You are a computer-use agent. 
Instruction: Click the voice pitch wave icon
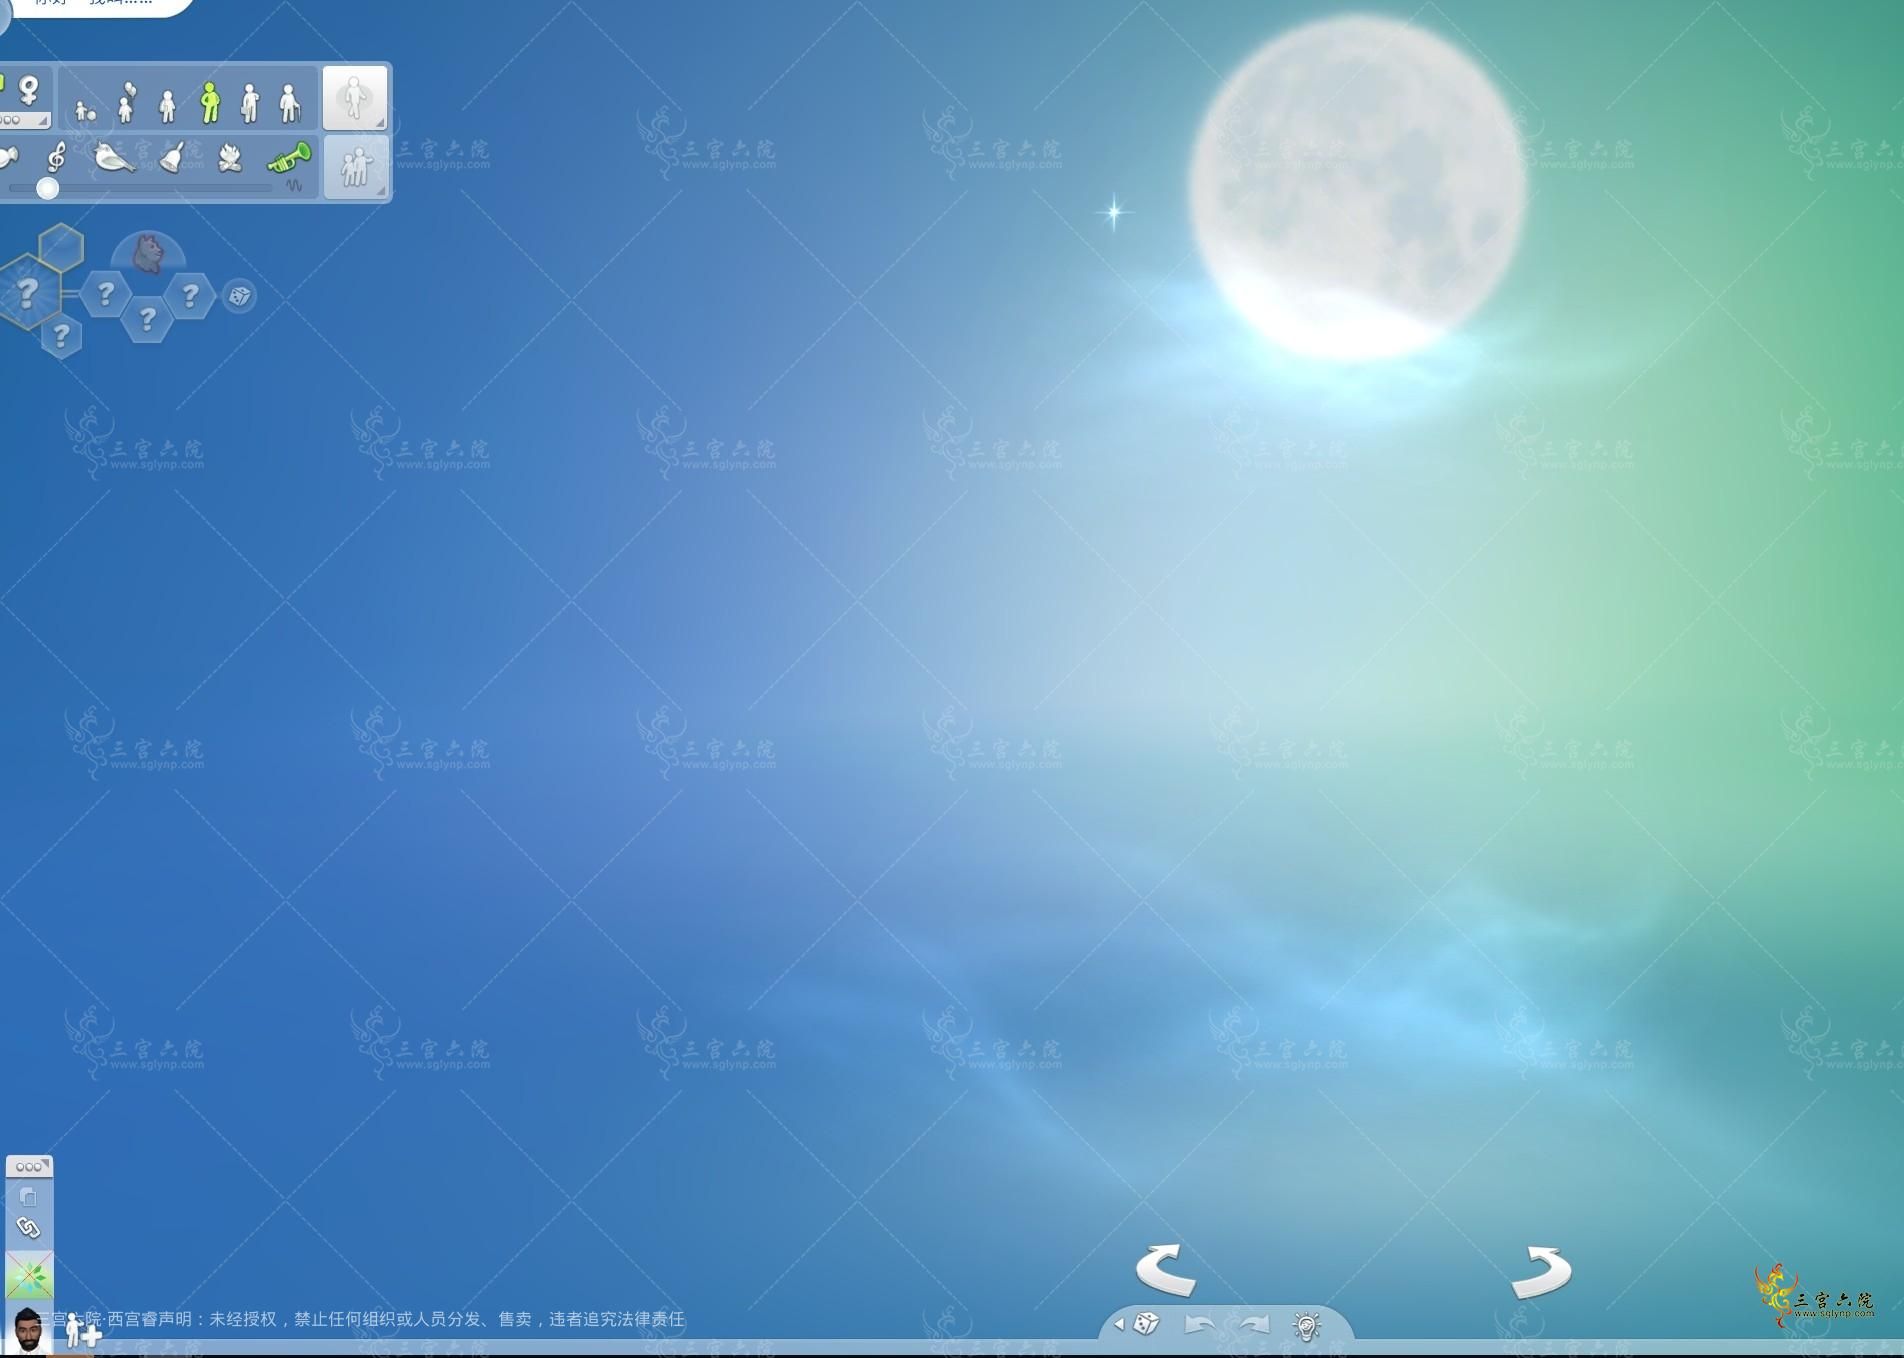click(x=294, y=186)
